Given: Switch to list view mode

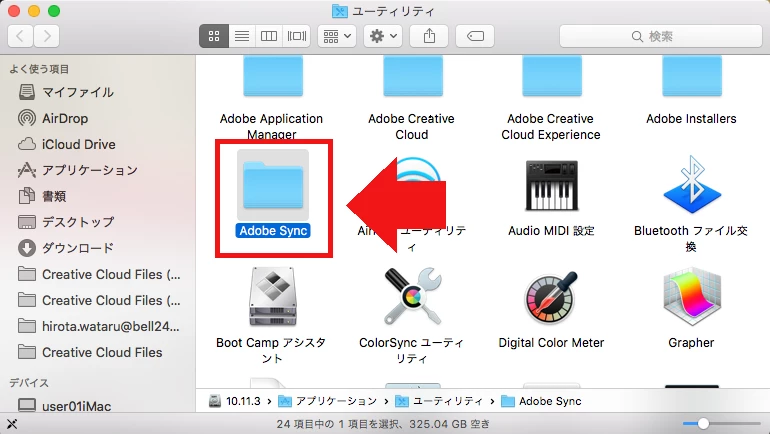Looking at the screenshot, I should pos(242,36).
